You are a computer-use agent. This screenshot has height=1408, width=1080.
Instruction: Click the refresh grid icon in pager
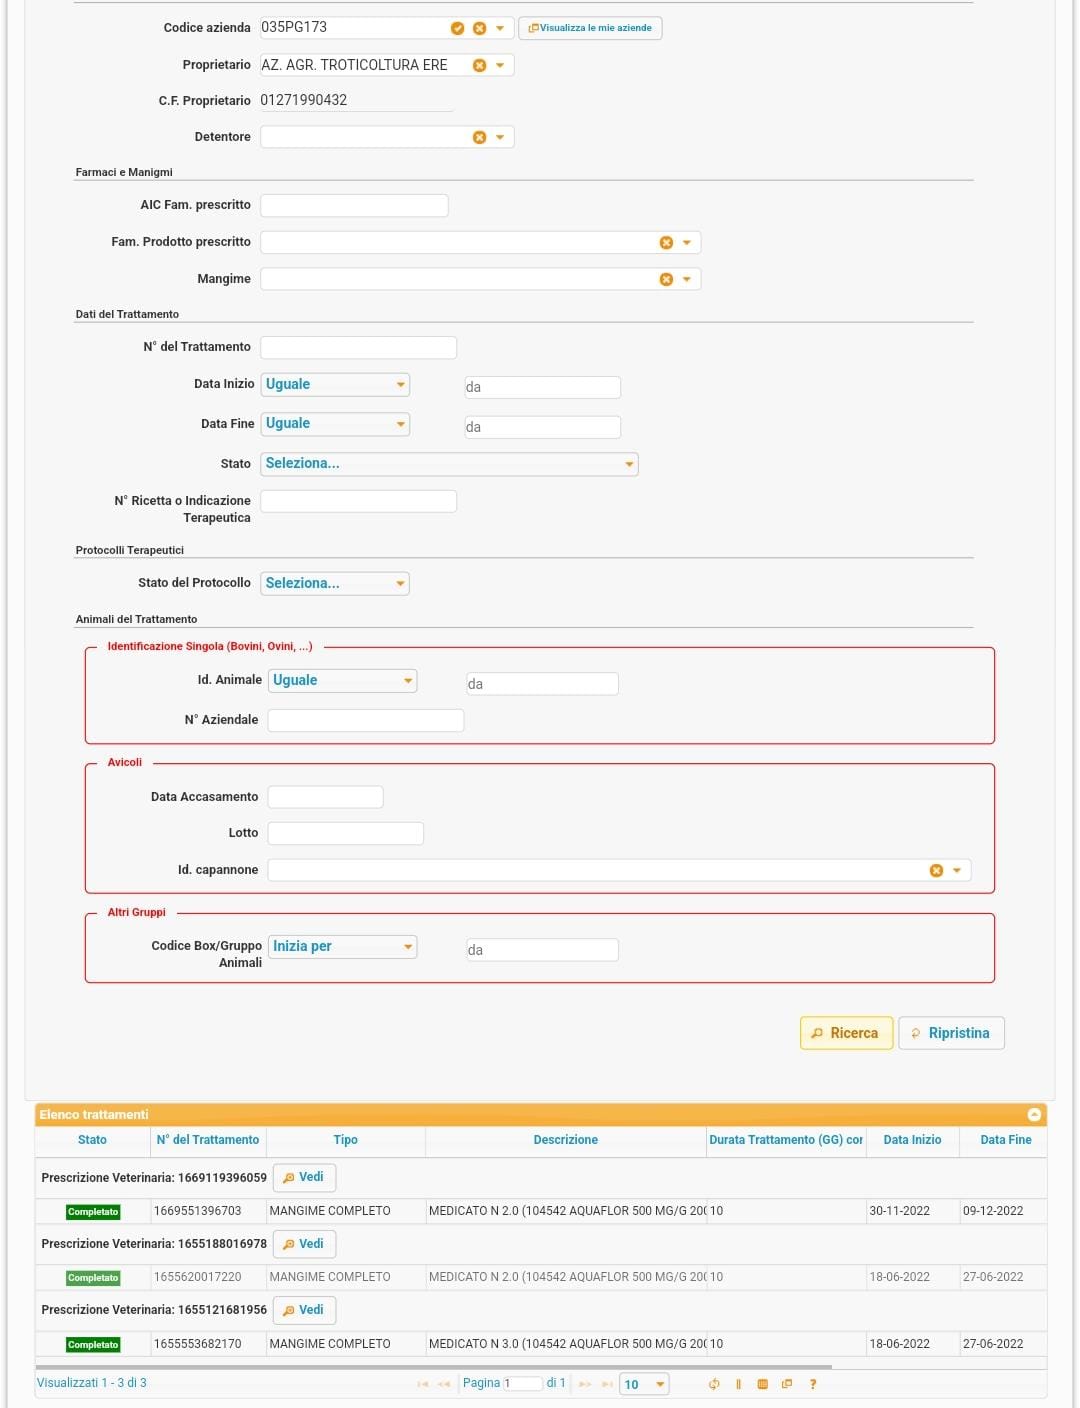[714, 1384]
